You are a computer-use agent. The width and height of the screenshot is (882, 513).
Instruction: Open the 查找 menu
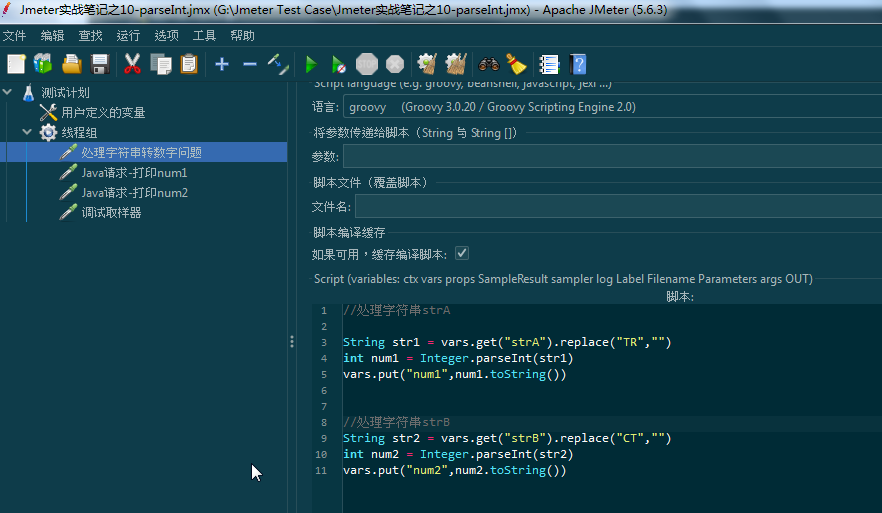click(x=91, y=35)
